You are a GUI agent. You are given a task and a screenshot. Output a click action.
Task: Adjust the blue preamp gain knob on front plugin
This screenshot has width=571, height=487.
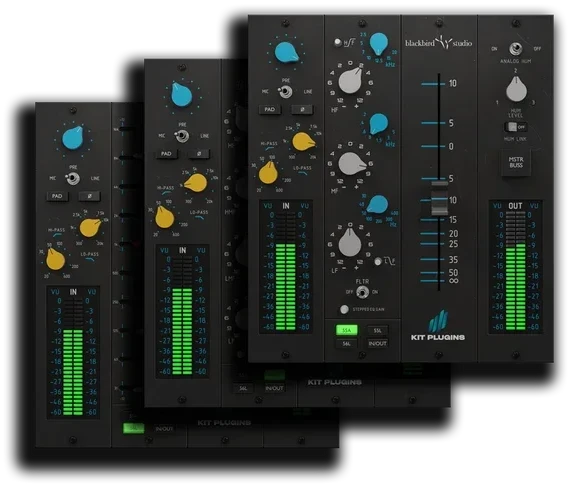(x=287, y=52)
